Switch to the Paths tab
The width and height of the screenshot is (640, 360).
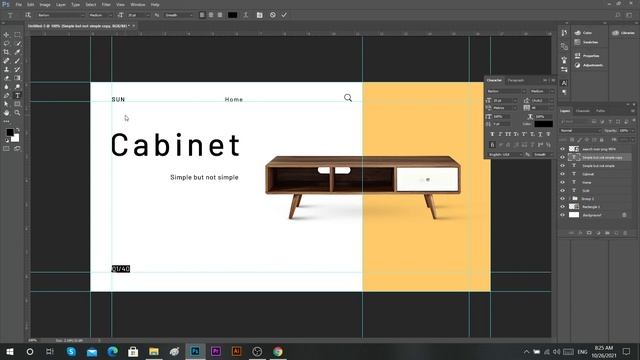point(600,111)
